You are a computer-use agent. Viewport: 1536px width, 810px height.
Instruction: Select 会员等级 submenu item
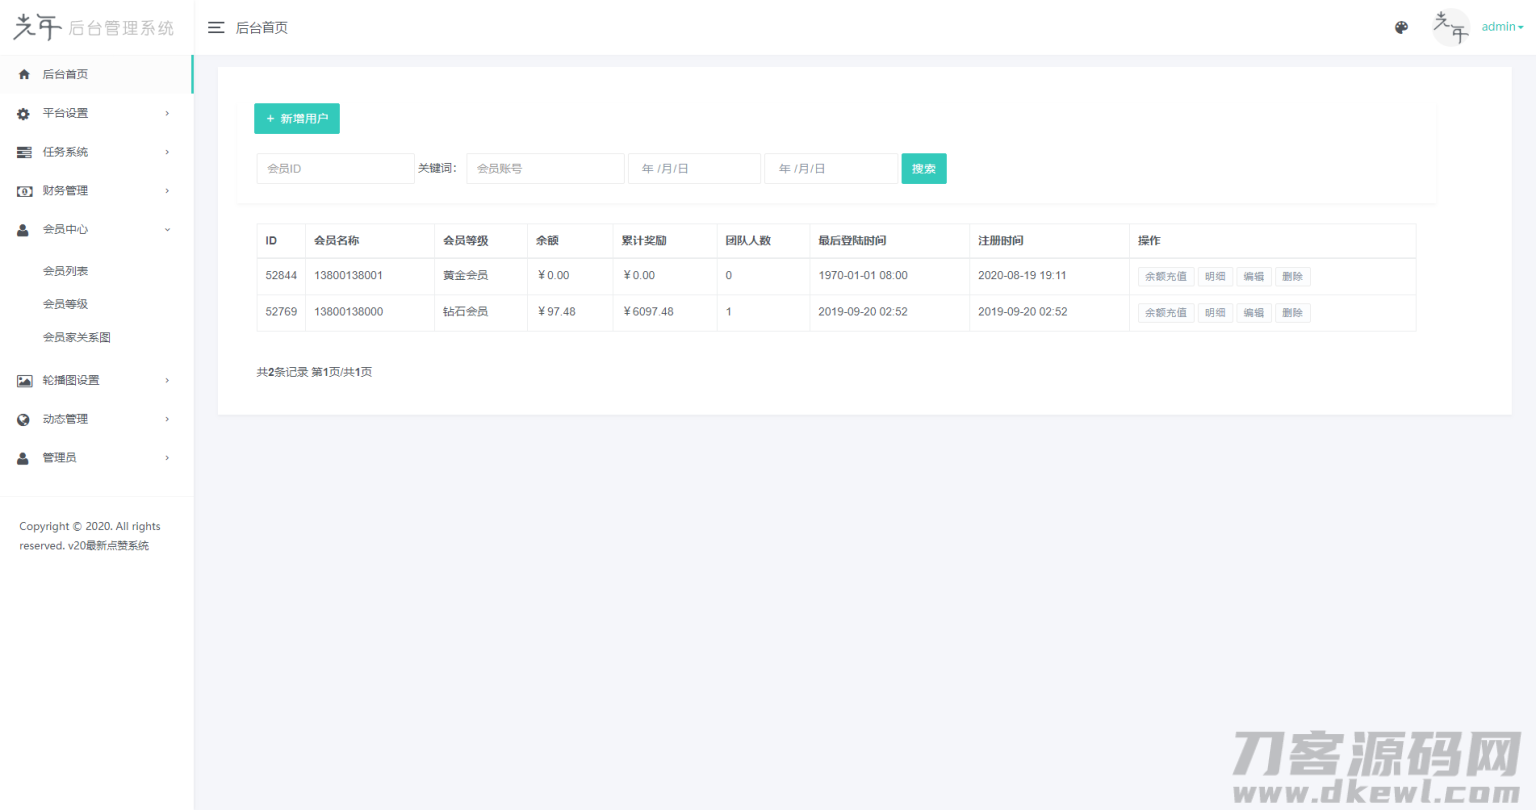click(x=66, y=304)
